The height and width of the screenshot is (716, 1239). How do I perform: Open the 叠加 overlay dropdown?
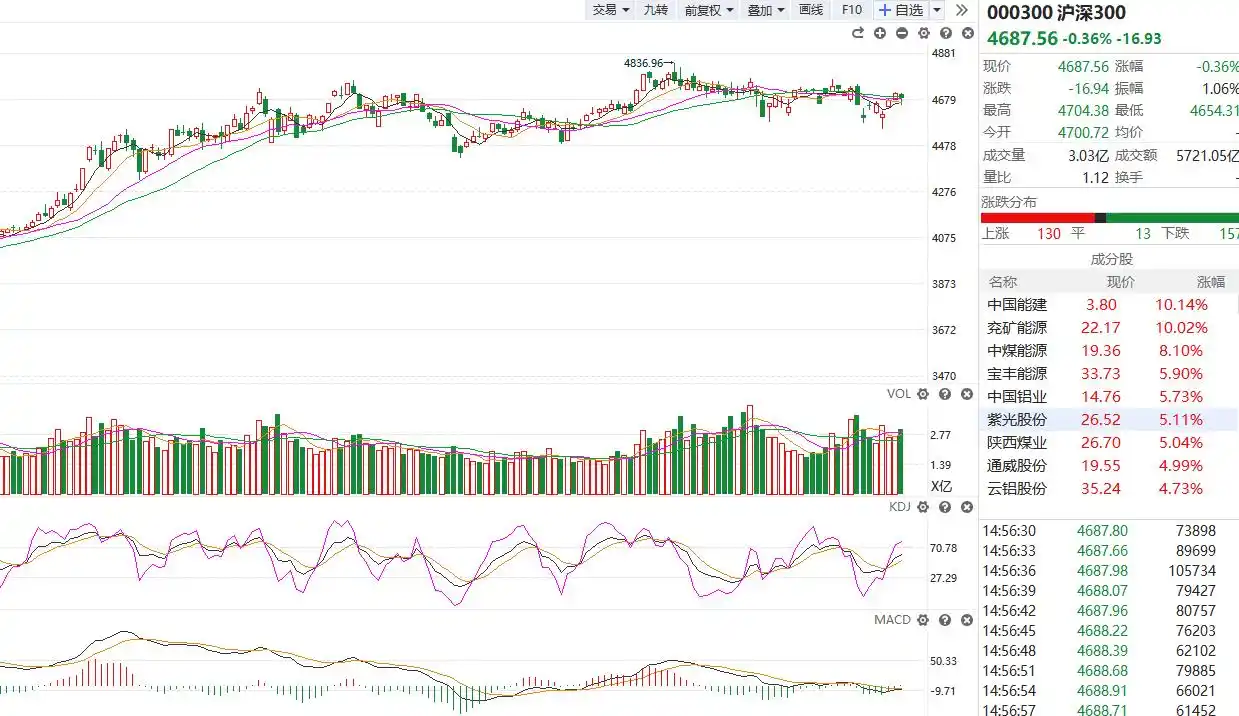click(x=766, y=10)
